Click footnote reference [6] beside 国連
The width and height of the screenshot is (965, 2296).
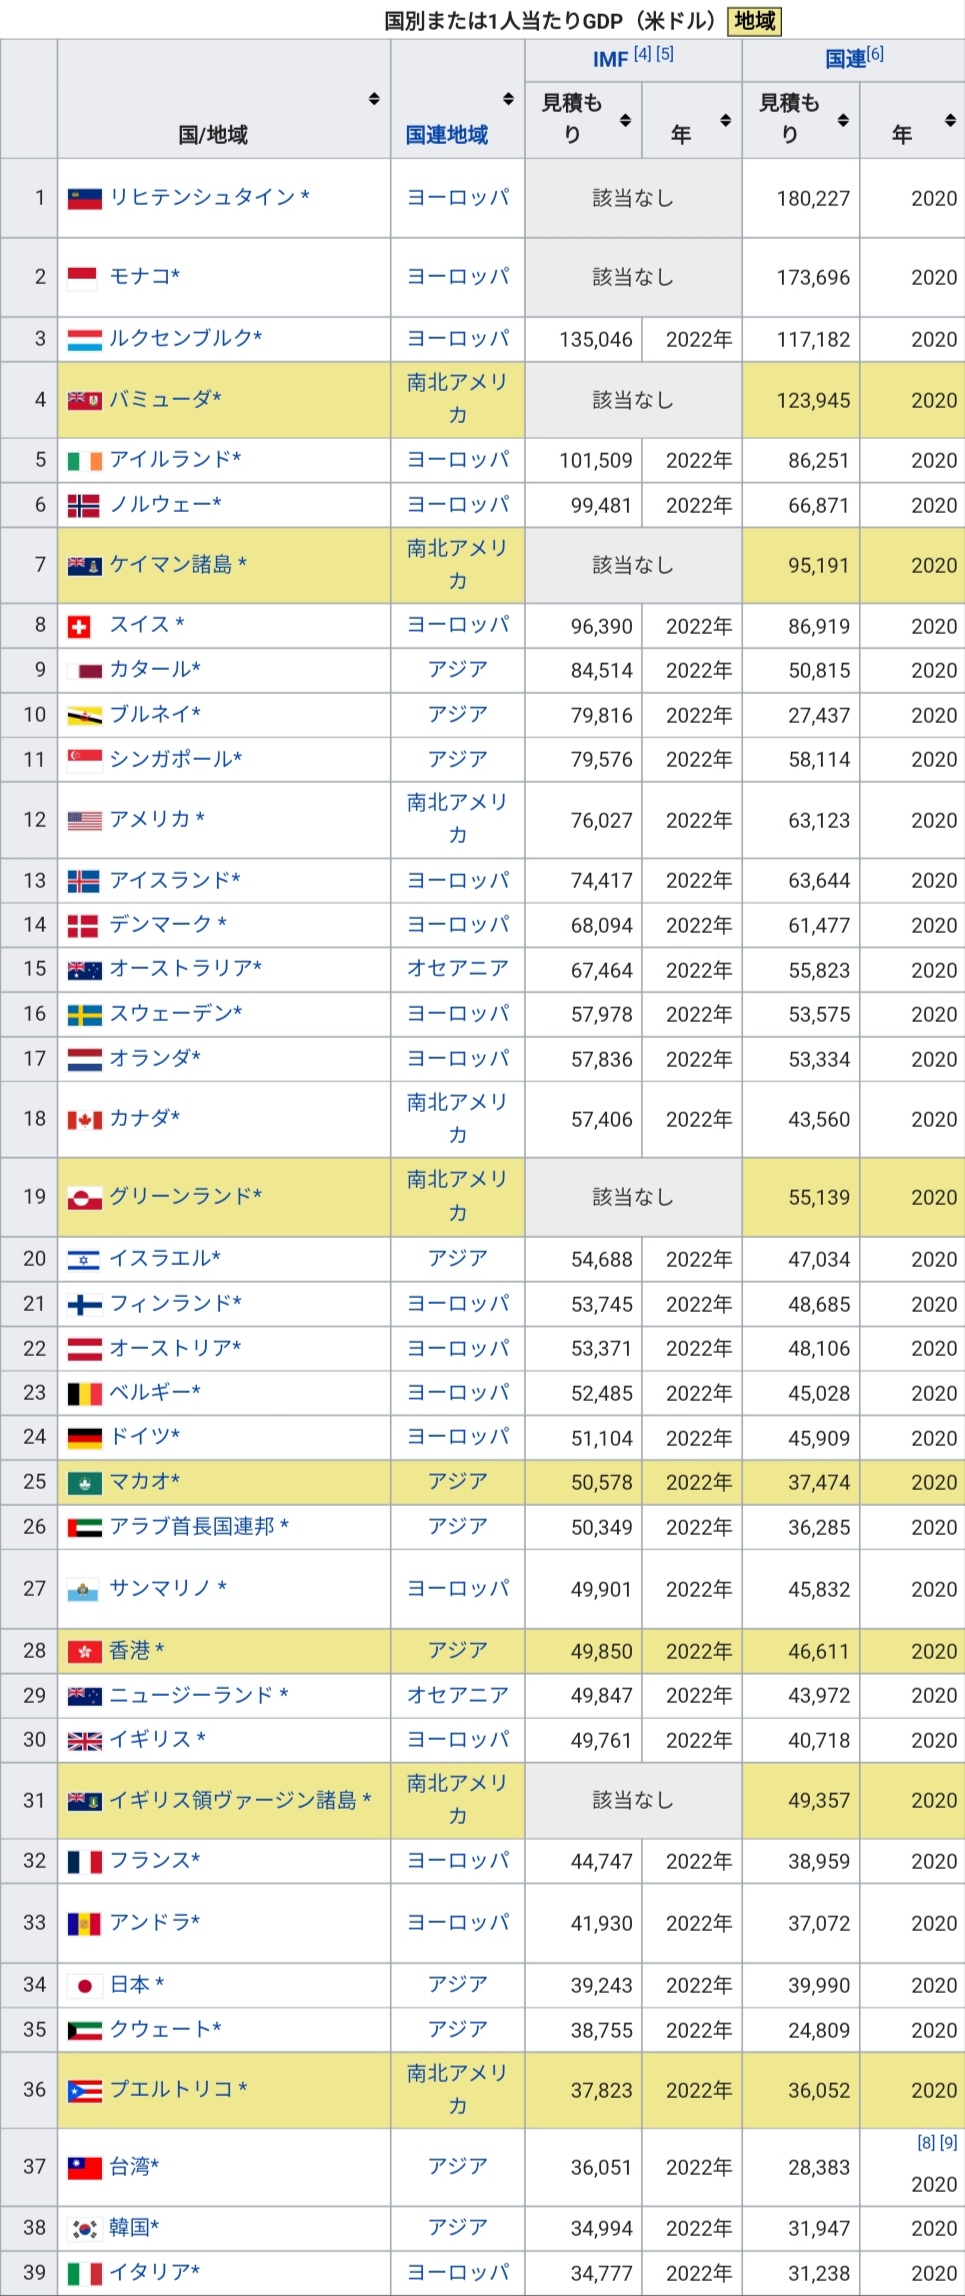875,54
